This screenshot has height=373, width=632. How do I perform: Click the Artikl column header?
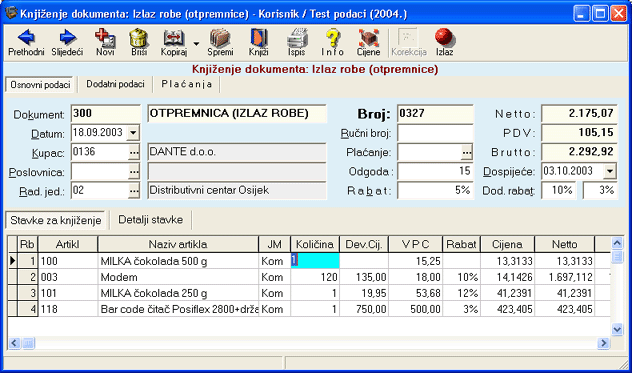coord(68,244)
